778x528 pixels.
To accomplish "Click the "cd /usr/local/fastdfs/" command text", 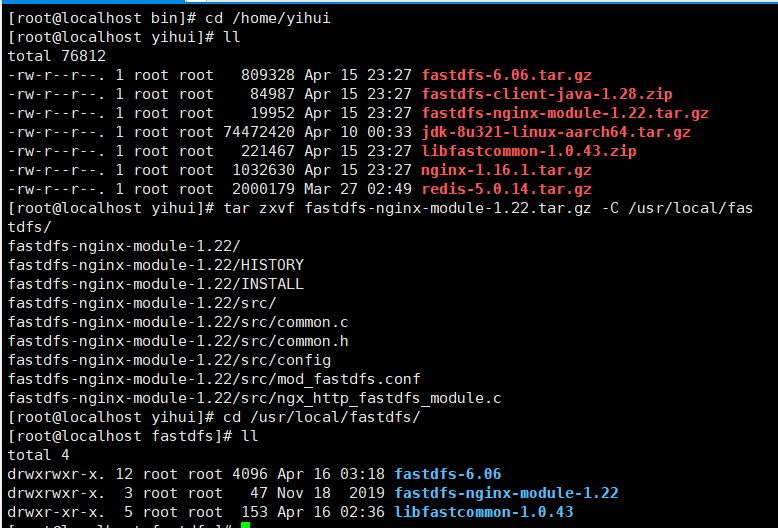I will click(321, 417).
